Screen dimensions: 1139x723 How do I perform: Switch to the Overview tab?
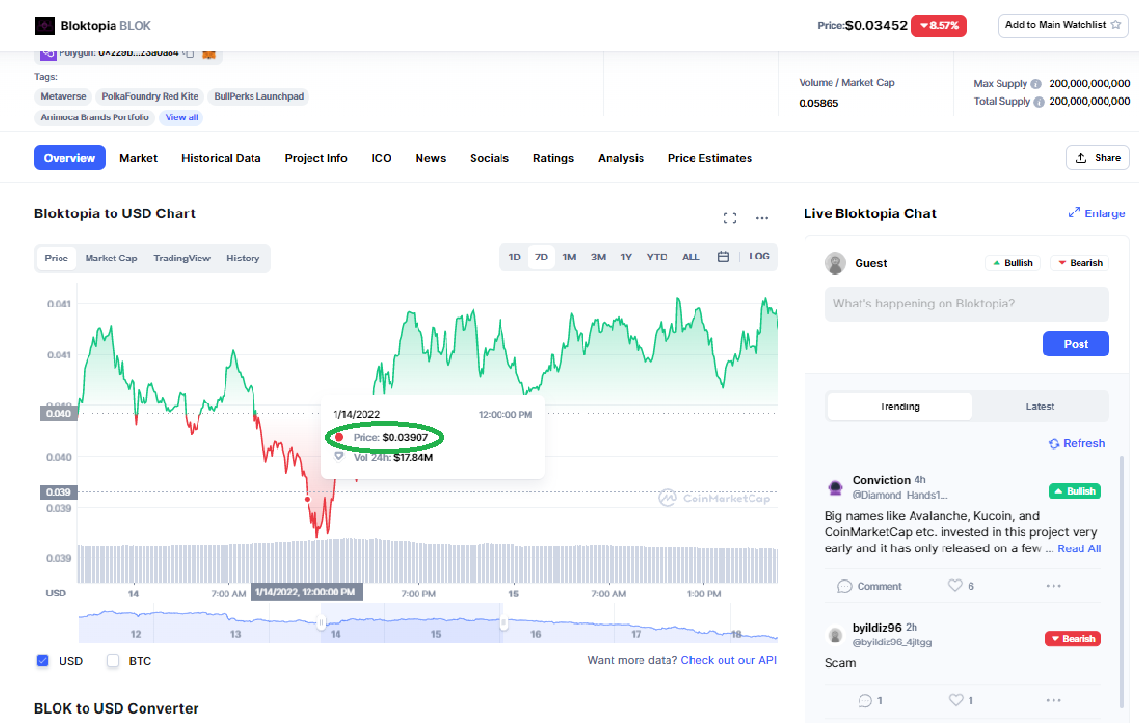[x=70, y=158]
